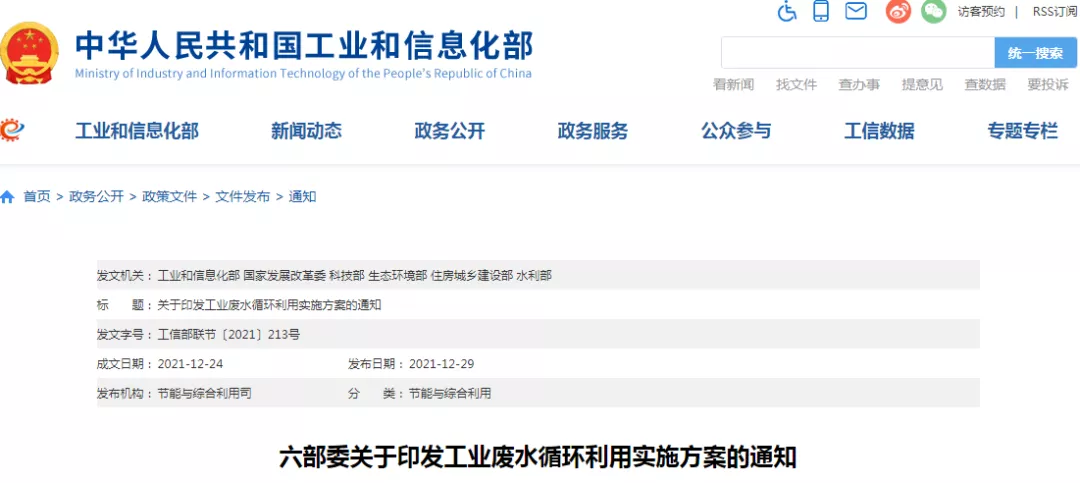Open the mobile phone version icon

click(x=820, y=11)
